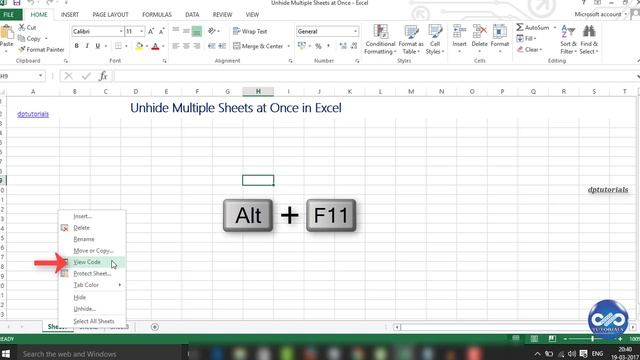
Task: Decrease cell indent
Action: tap(211, 46)
